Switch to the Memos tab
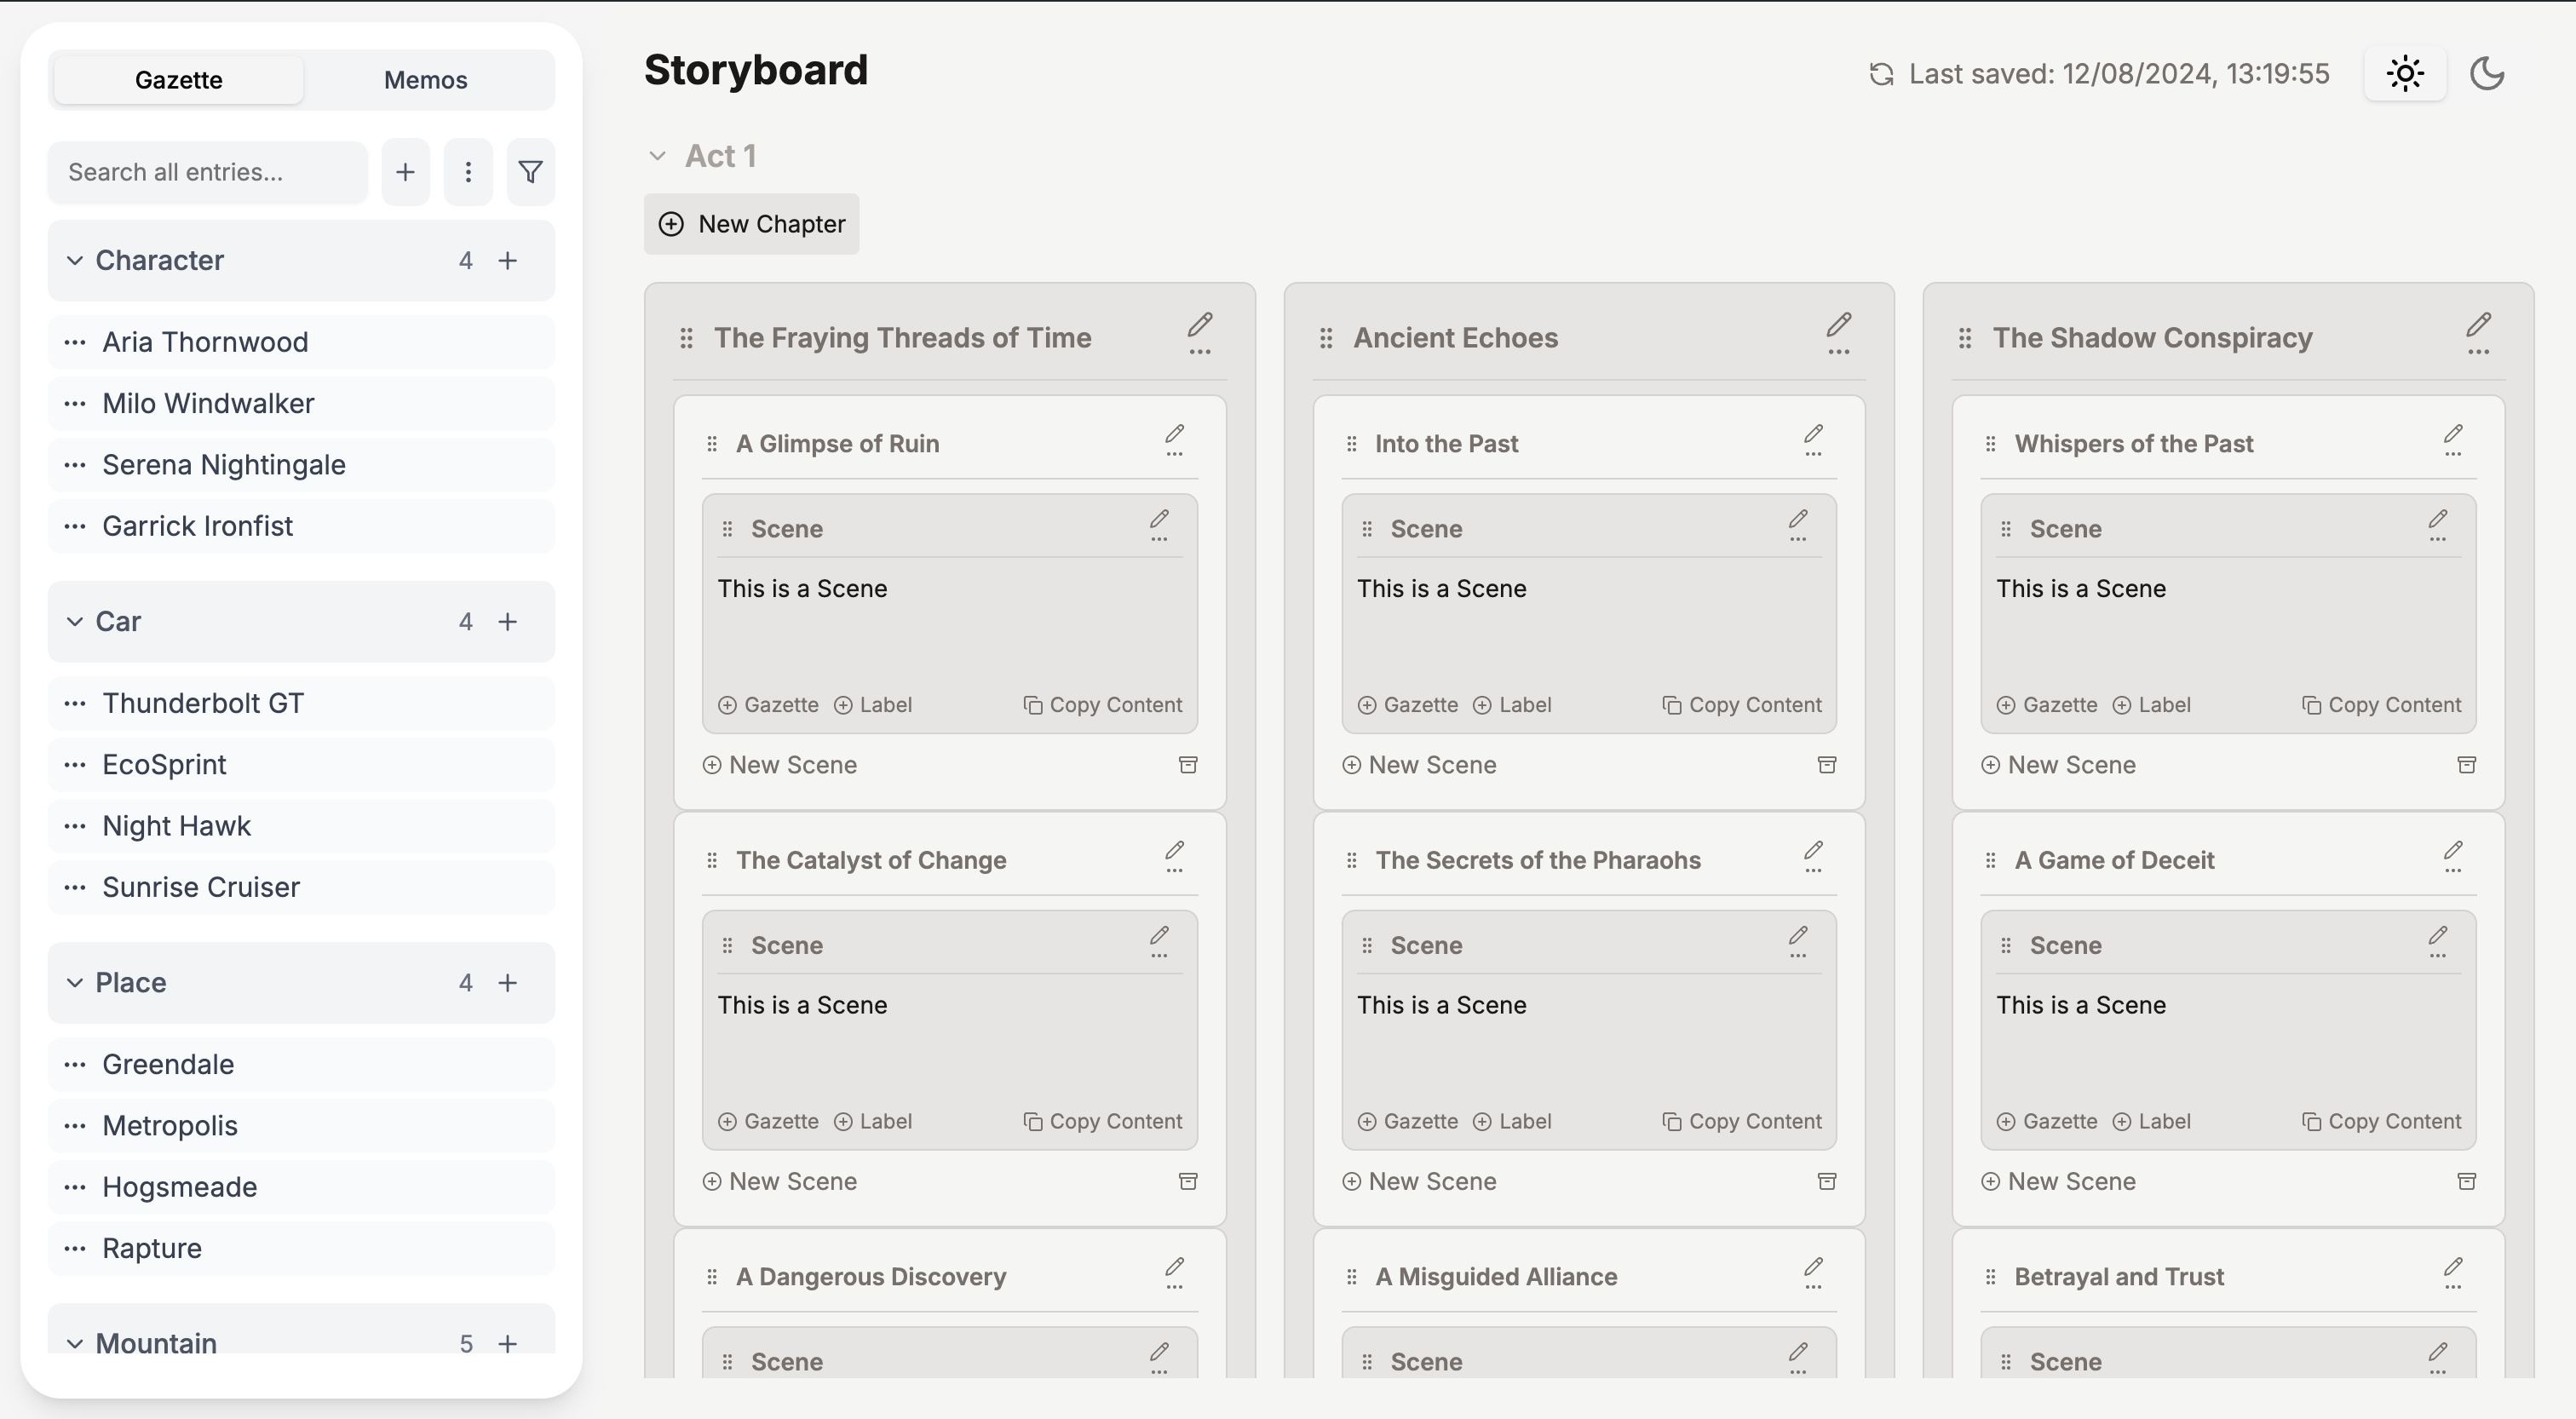This screenshot has height=1419, width=2576. [x=427, y=77]
